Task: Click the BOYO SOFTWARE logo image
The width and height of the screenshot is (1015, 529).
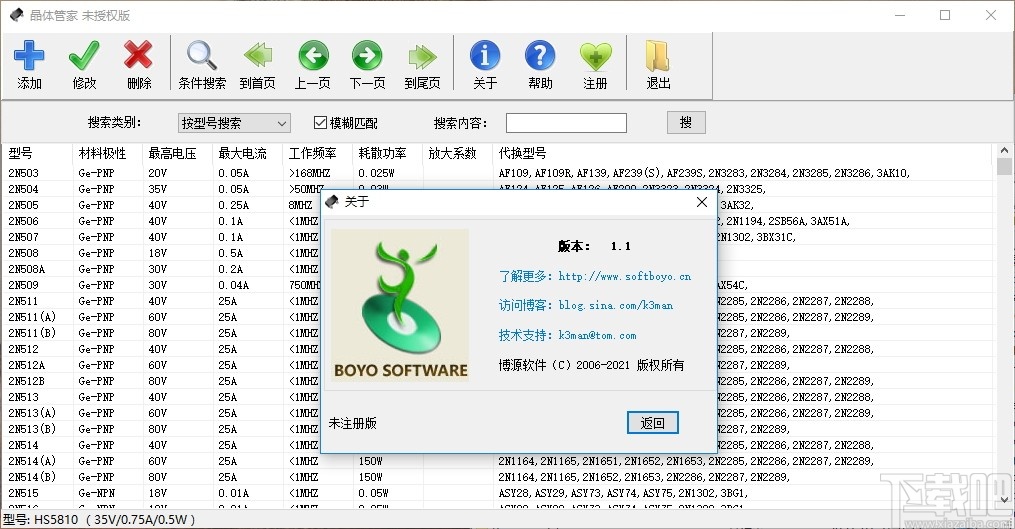Action: tap(400, 304)
